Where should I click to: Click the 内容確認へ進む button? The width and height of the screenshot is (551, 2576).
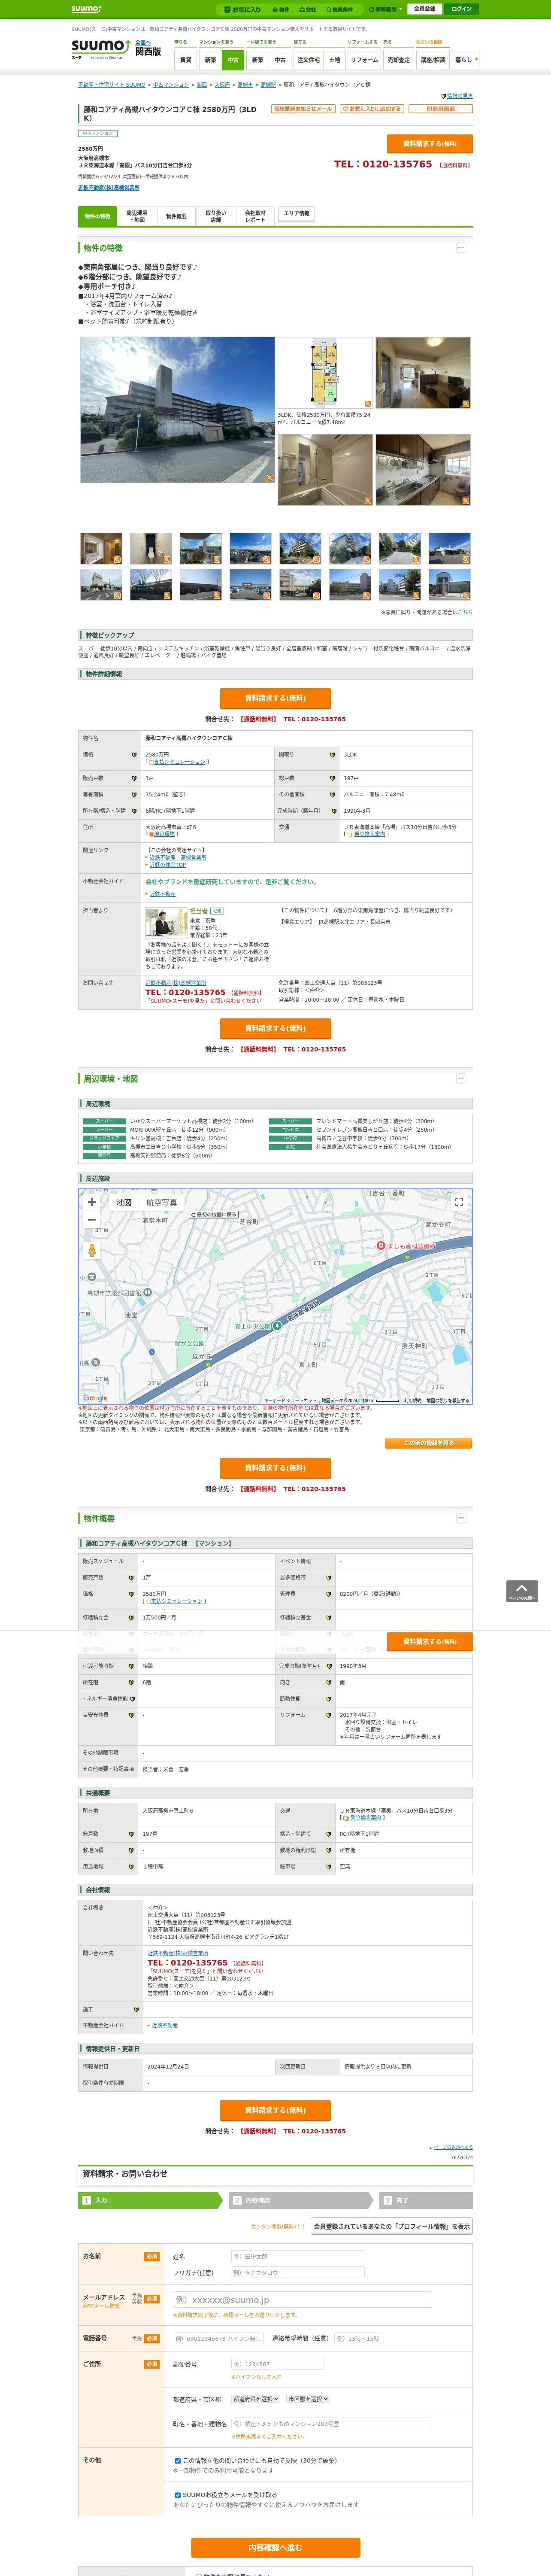[275, 2547]
